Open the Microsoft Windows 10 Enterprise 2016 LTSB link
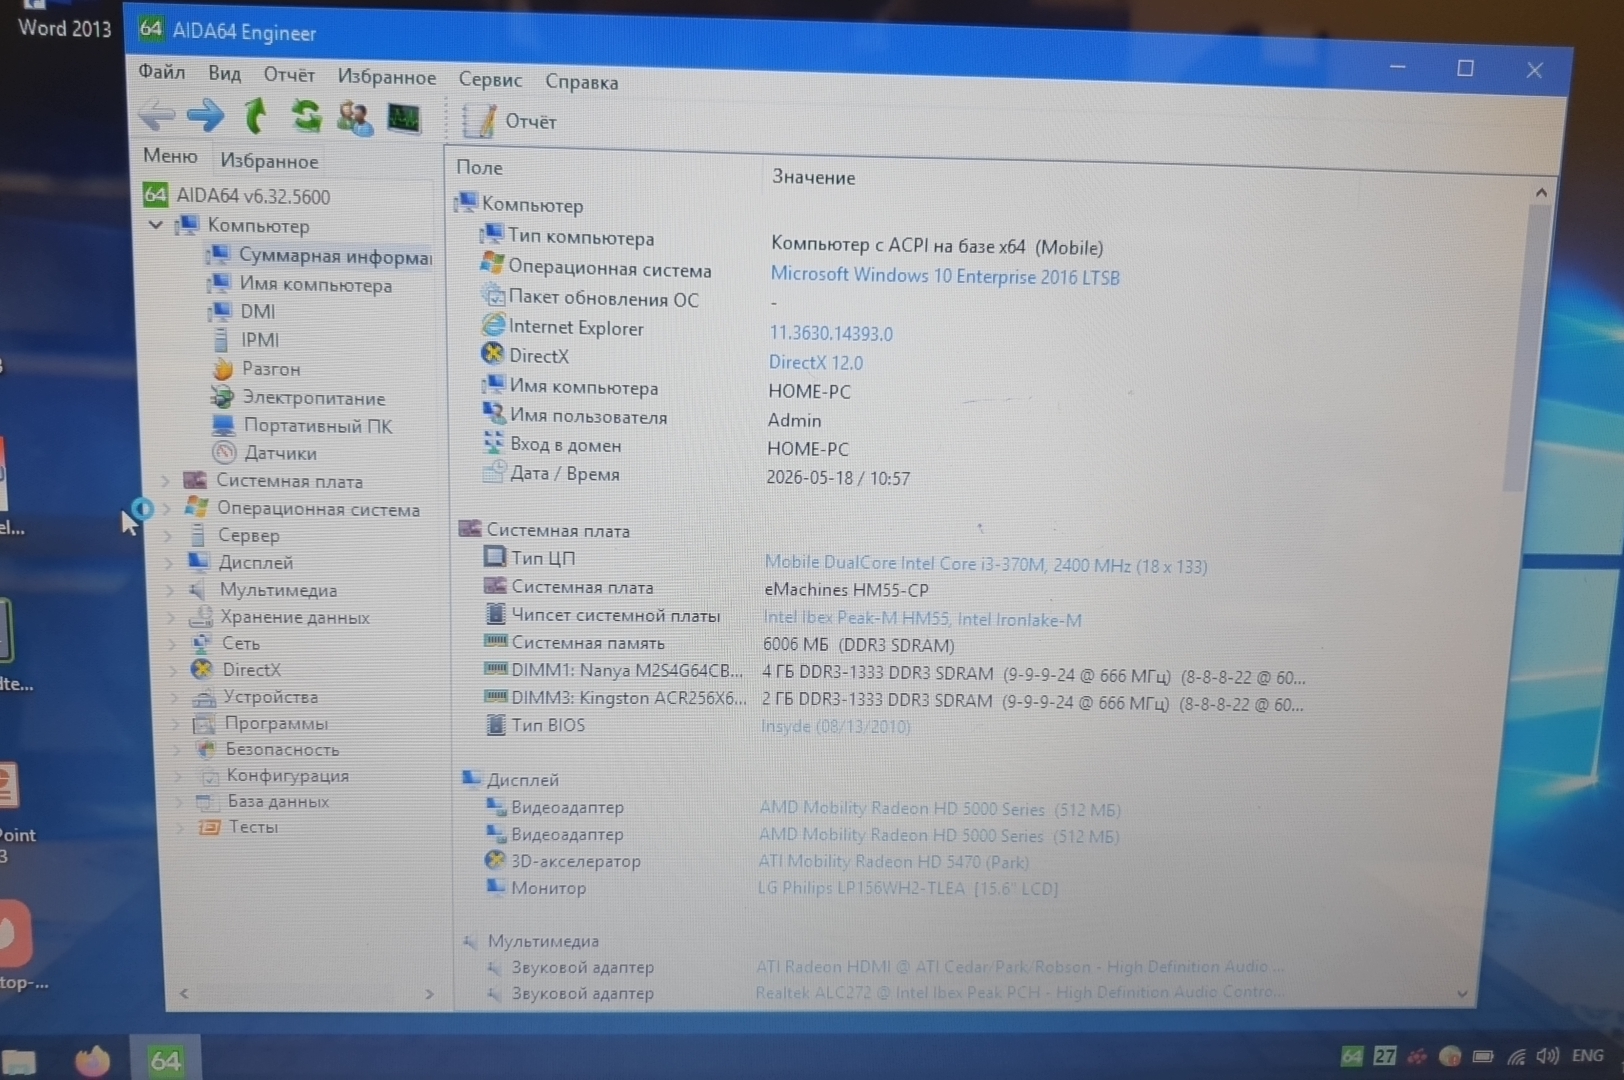The height and width of the screenshot is (1080, 1624). [945, 276]
